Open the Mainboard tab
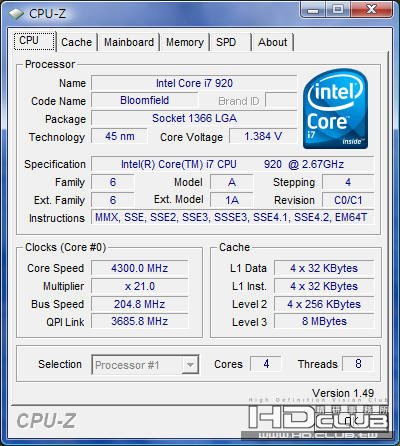This screenshot has height=446, width=400. click(129, 42)
